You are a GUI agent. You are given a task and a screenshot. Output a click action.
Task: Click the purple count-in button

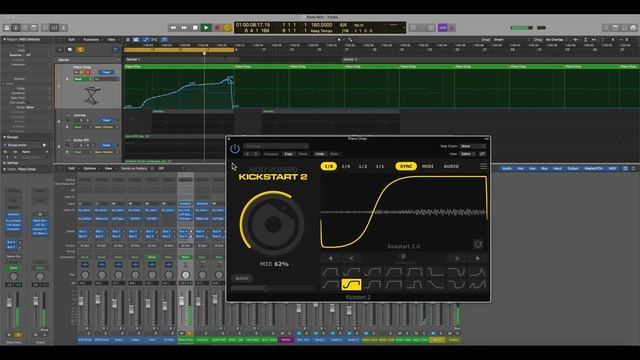click(443, 28)
